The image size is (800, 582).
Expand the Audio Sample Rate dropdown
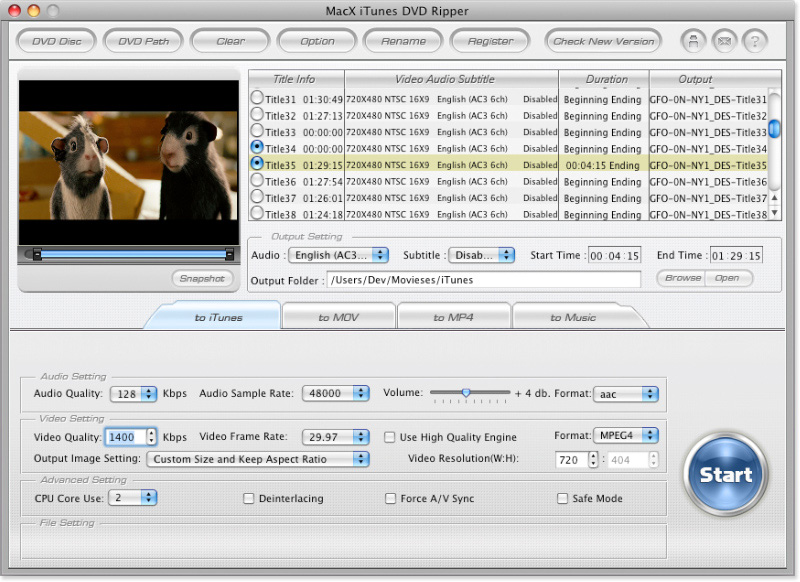coord(336,393)
